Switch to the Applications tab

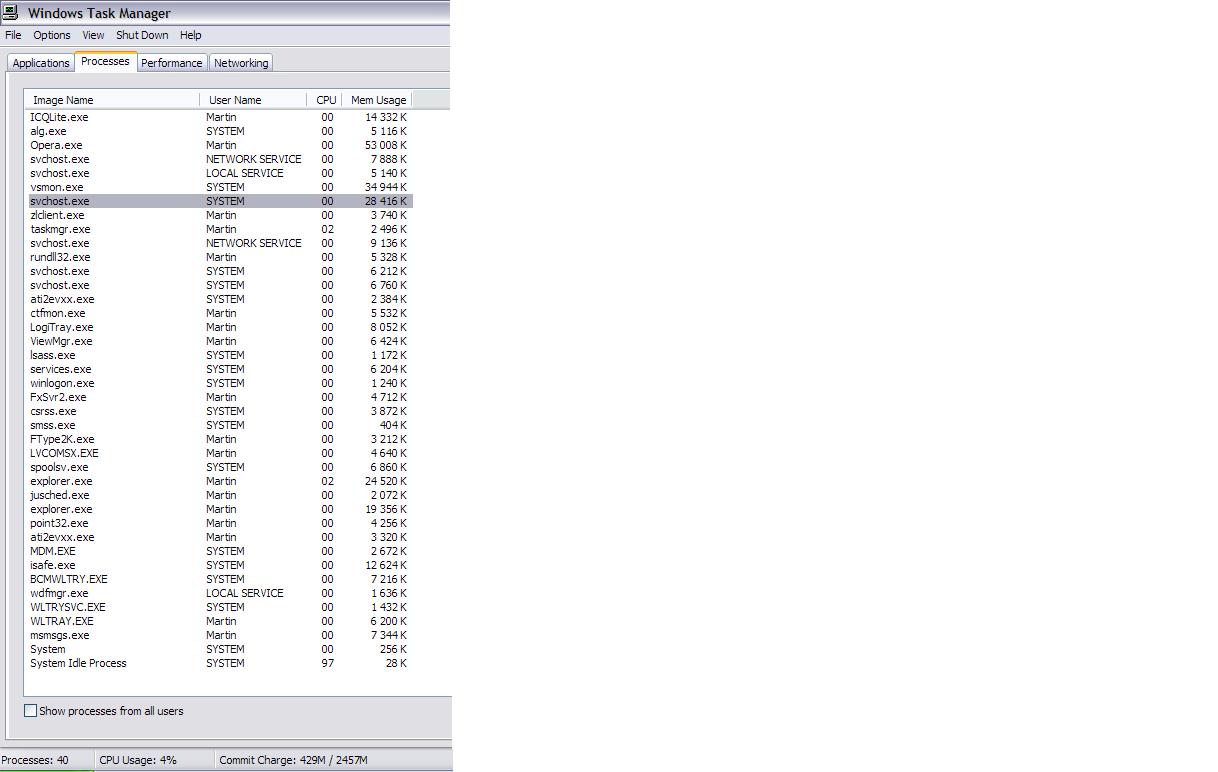[41, 63]
